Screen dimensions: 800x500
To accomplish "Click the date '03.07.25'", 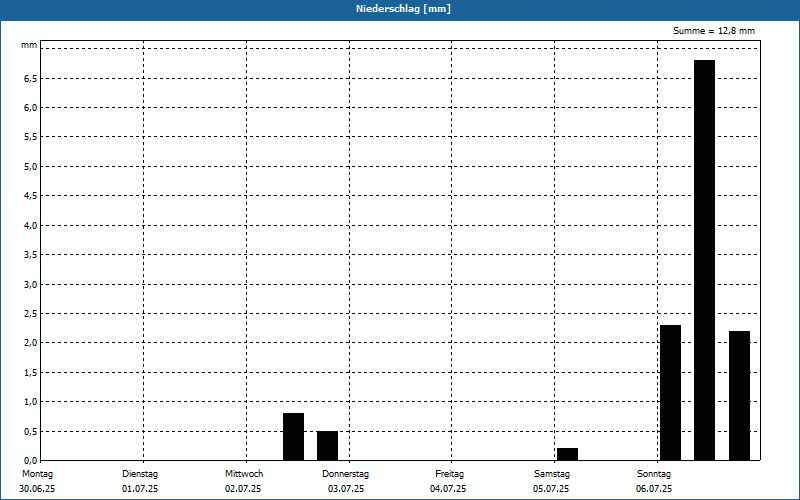I will [x=346, y=489].
